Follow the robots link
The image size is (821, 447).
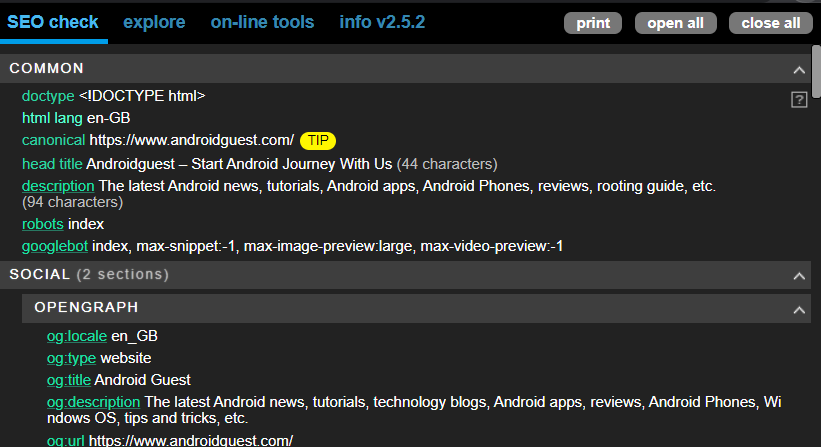tap(42, 224)
